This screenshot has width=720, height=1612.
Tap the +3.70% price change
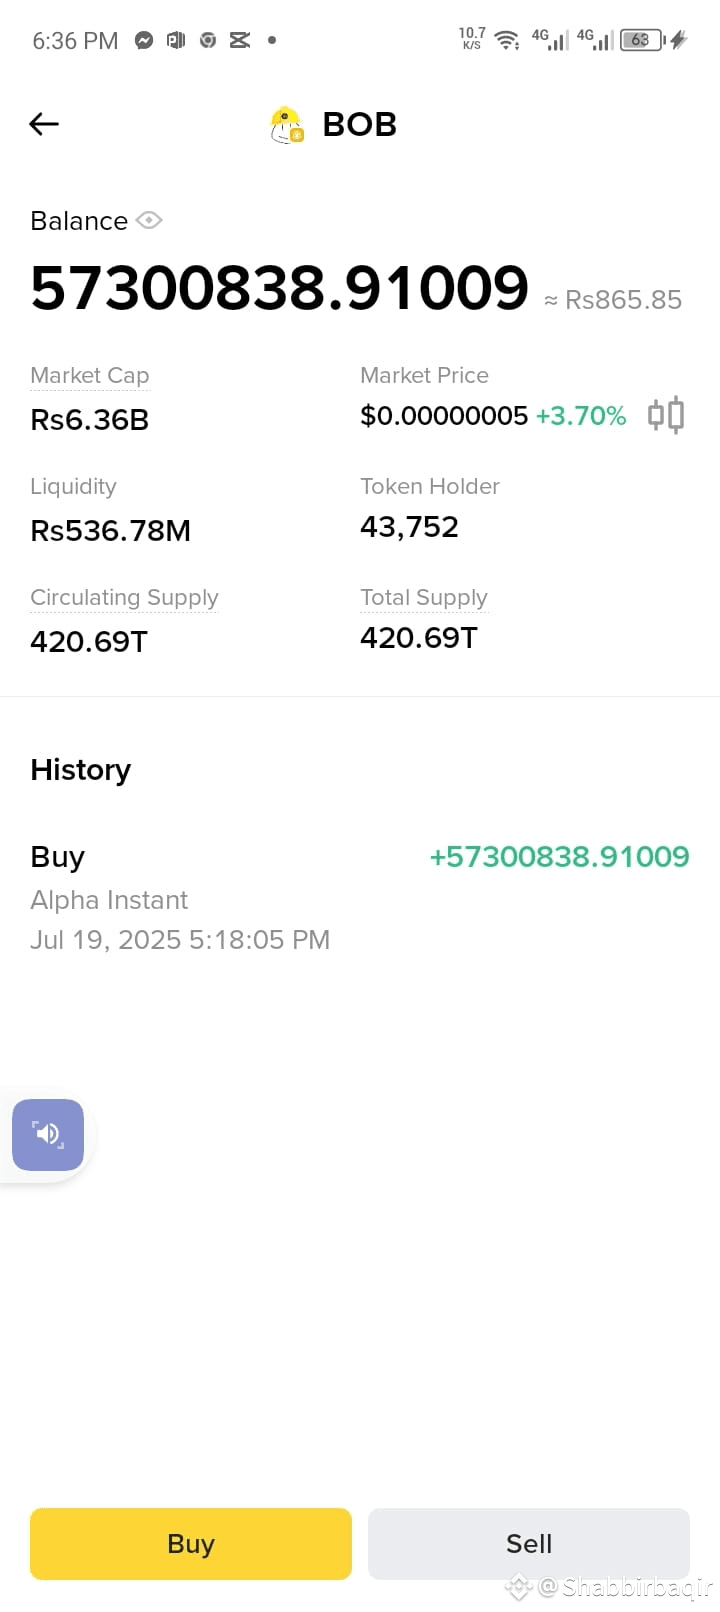581,415
